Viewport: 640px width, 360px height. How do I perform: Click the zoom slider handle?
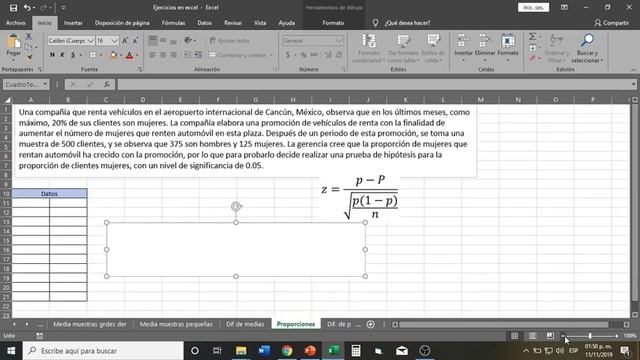coord(590,336)
